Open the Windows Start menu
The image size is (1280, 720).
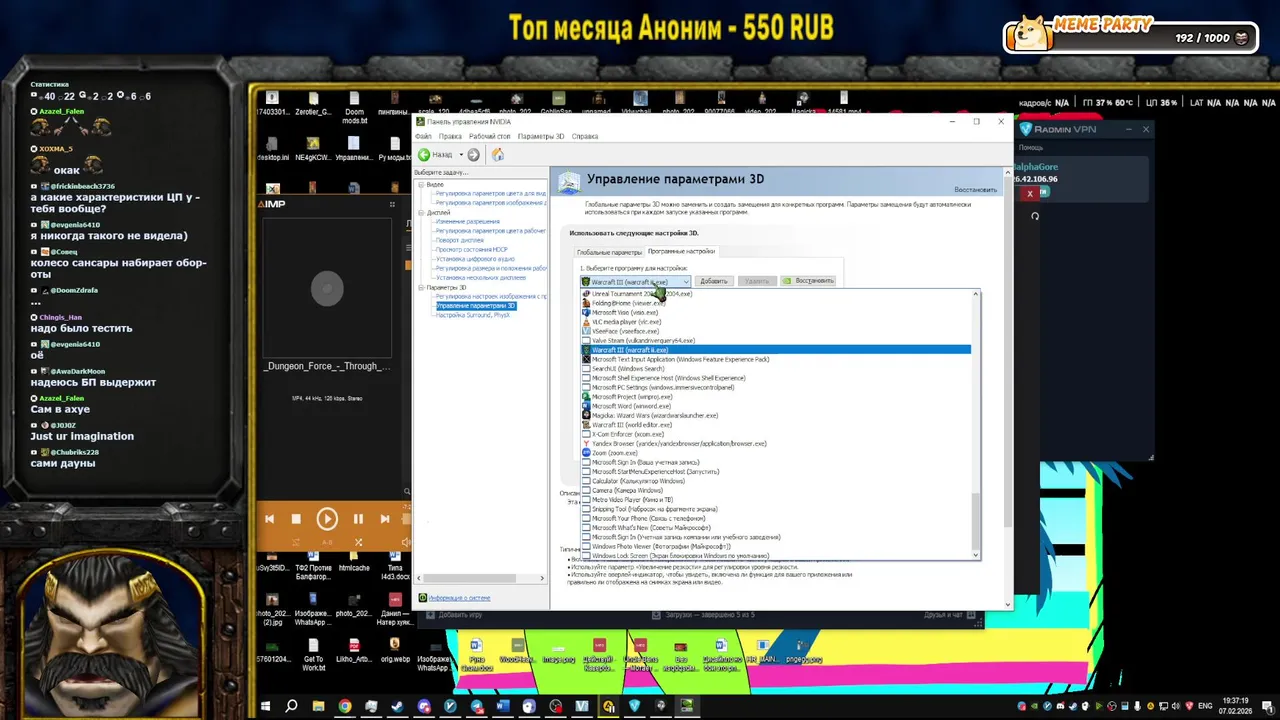pyautogui.click(x=265, y=706)
